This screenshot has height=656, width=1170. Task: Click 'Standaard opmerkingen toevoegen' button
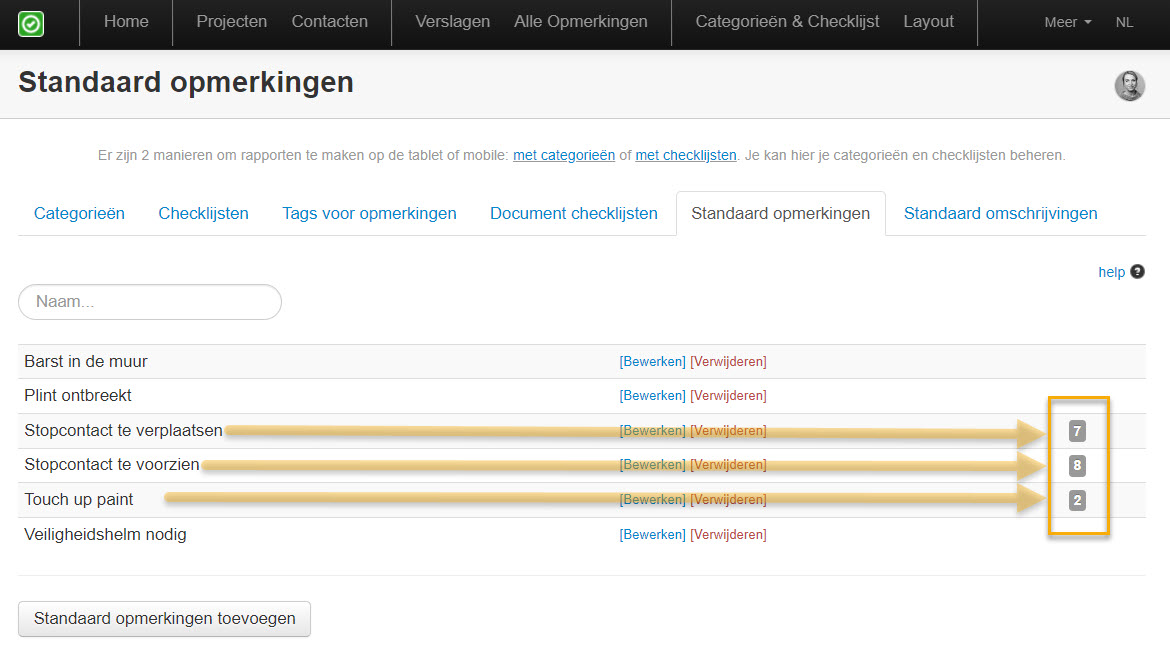[164, 619]
